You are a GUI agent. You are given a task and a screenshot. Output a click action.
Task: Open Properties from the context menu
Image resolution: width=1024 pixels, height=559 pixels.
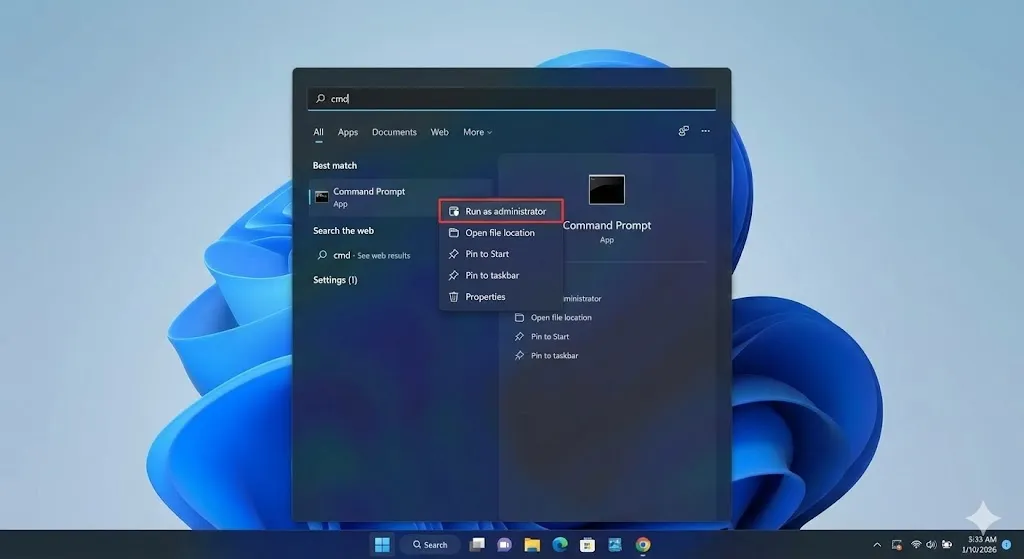[x=501, y=297]
